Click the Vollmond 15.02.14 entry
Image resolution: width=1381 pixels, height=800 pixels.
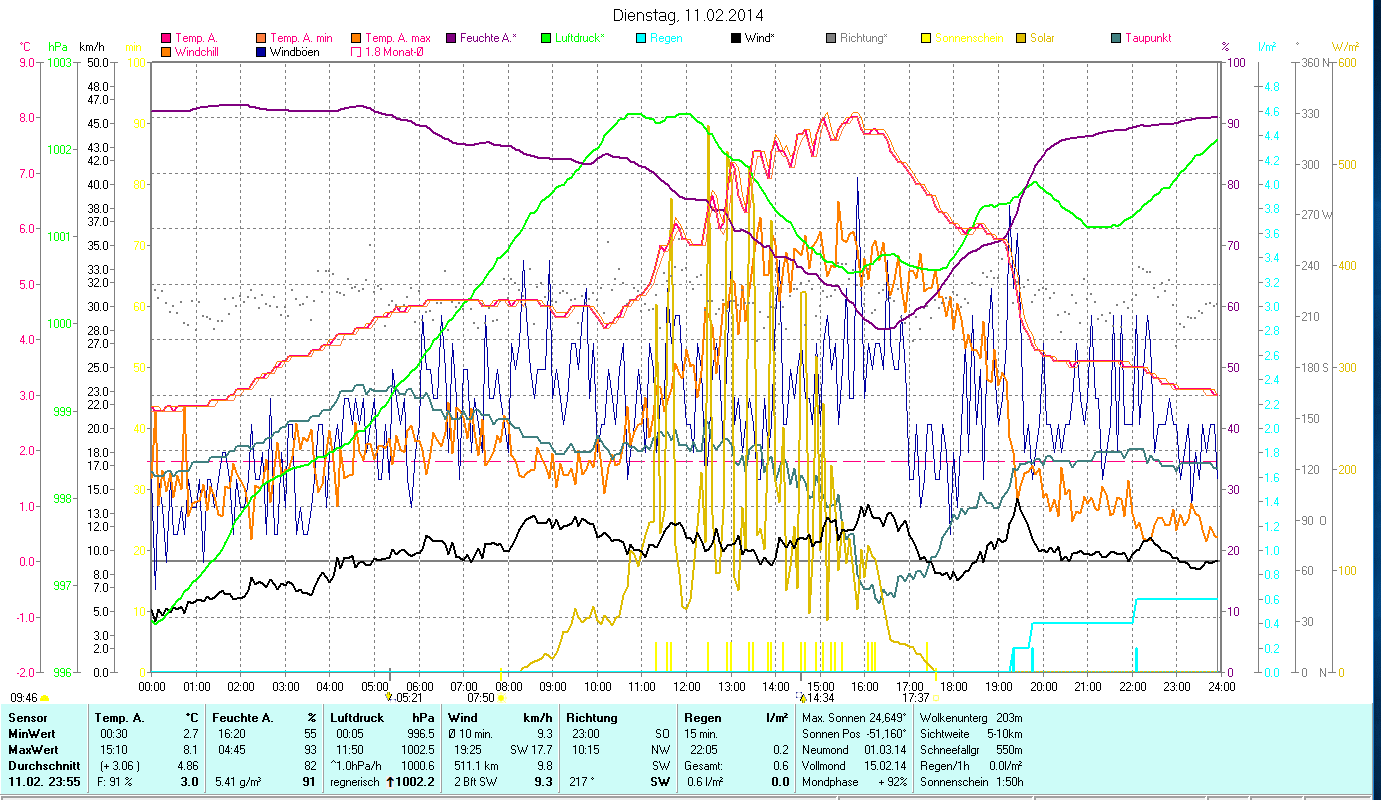point(853,766)
